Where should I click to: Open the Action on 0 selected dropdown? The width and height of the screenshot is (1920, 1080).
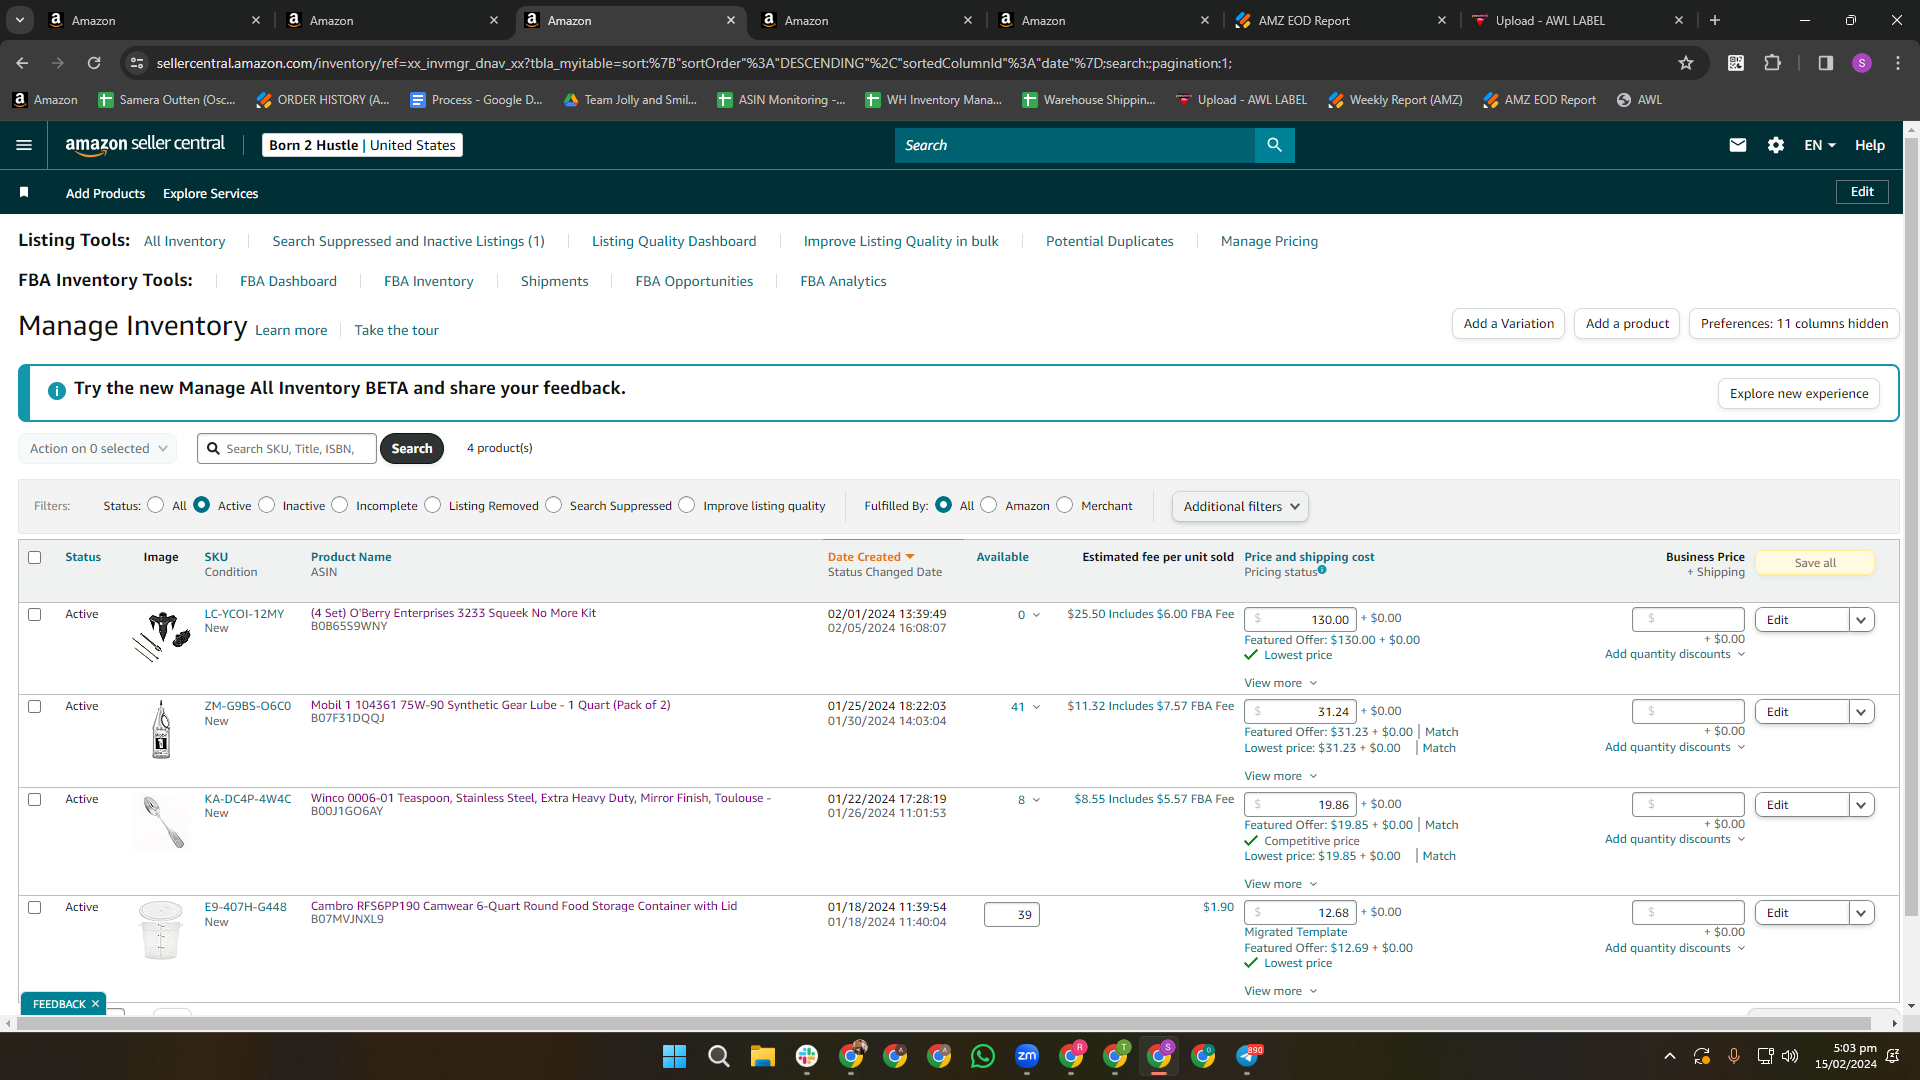[98, 449]
